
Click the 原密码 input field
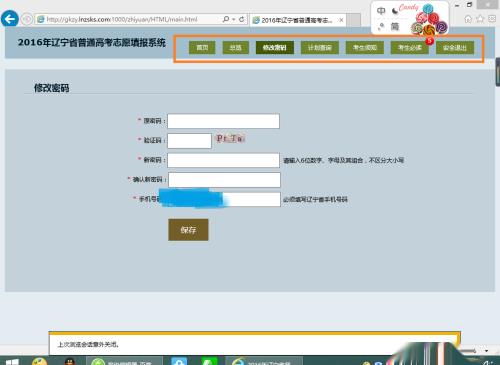point(223,121)
